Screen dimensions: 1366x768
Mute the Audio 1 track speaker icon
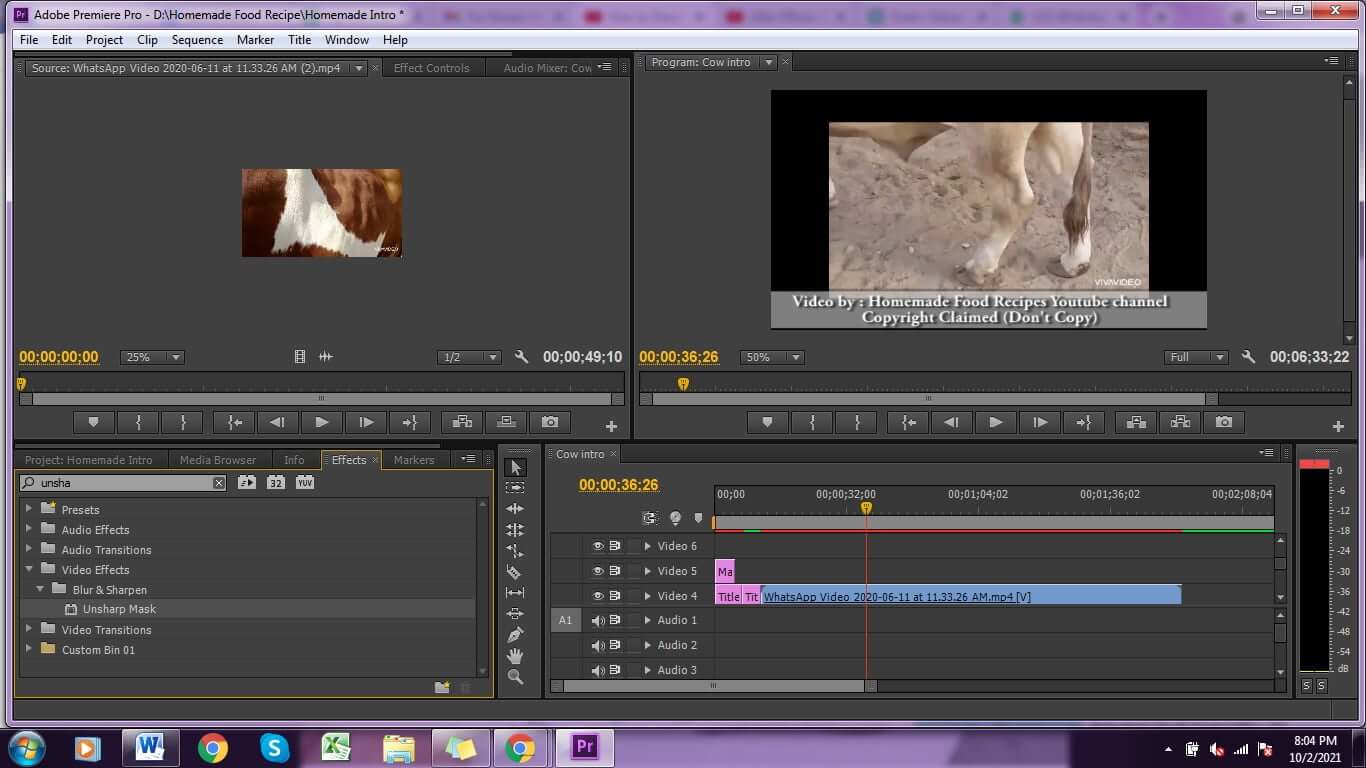click(x=598, y=620)
